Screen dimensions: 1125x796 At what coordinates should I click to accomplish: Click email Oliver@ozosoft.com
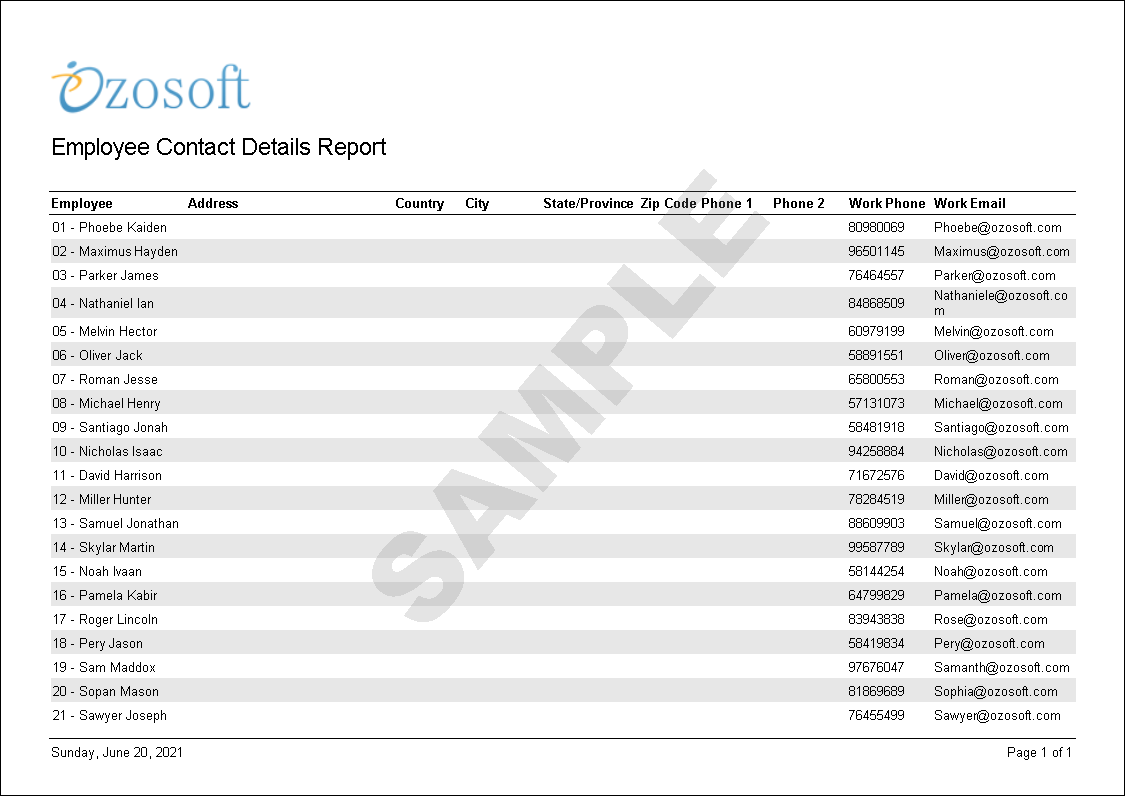(x=992, y=355)
